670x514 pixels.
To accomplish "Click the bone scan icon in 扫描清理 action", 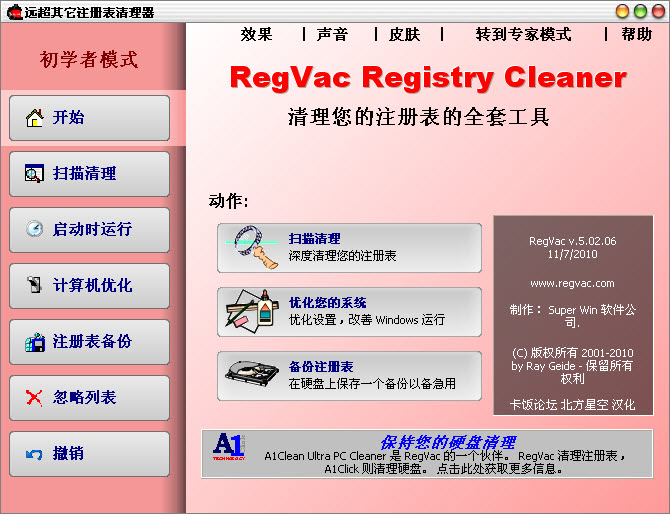I will (253, 247).
